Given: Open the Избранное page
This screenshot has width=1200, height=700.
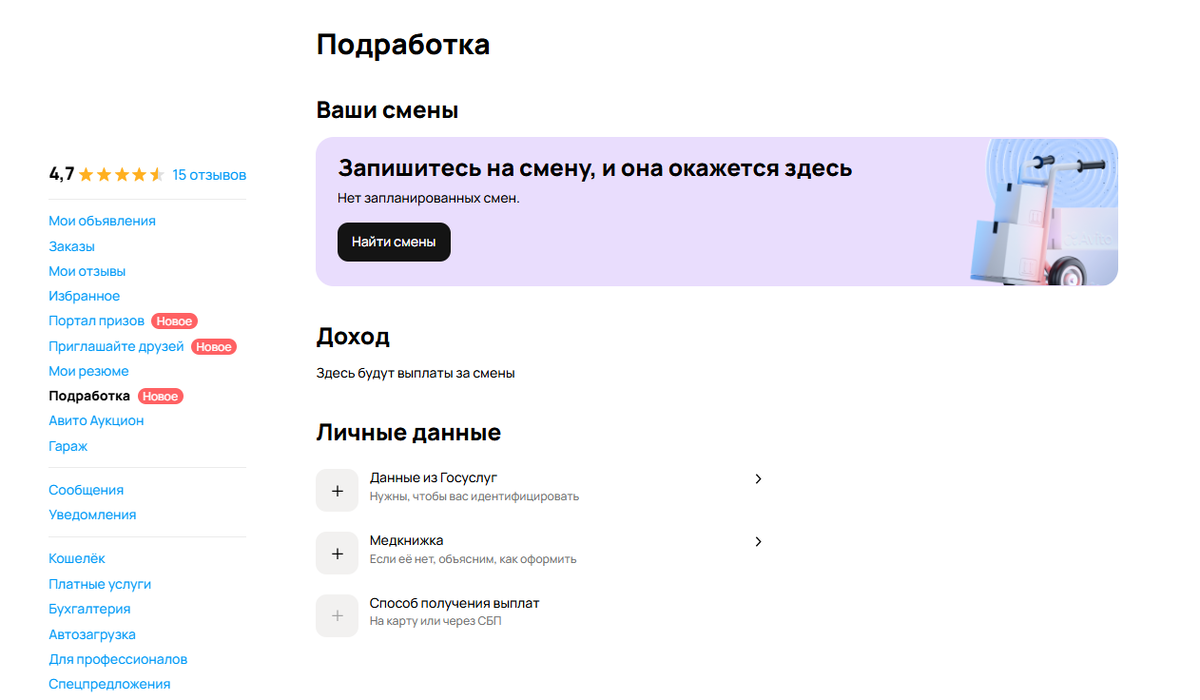Looking at the screenshot, I should [x=84, y=295].
